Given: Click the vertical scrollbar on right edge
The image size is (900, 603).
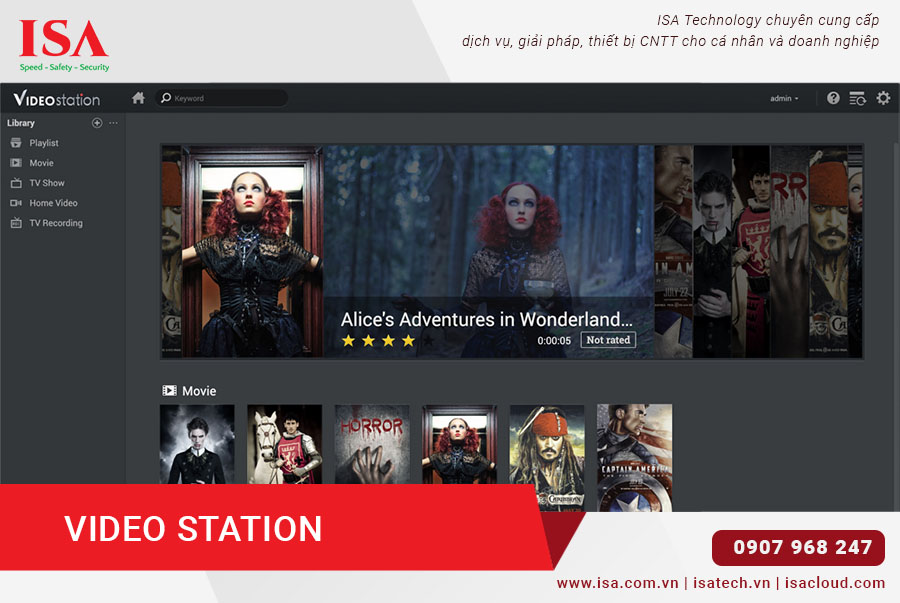Looking at the screenshot, I should coord(897,310).
